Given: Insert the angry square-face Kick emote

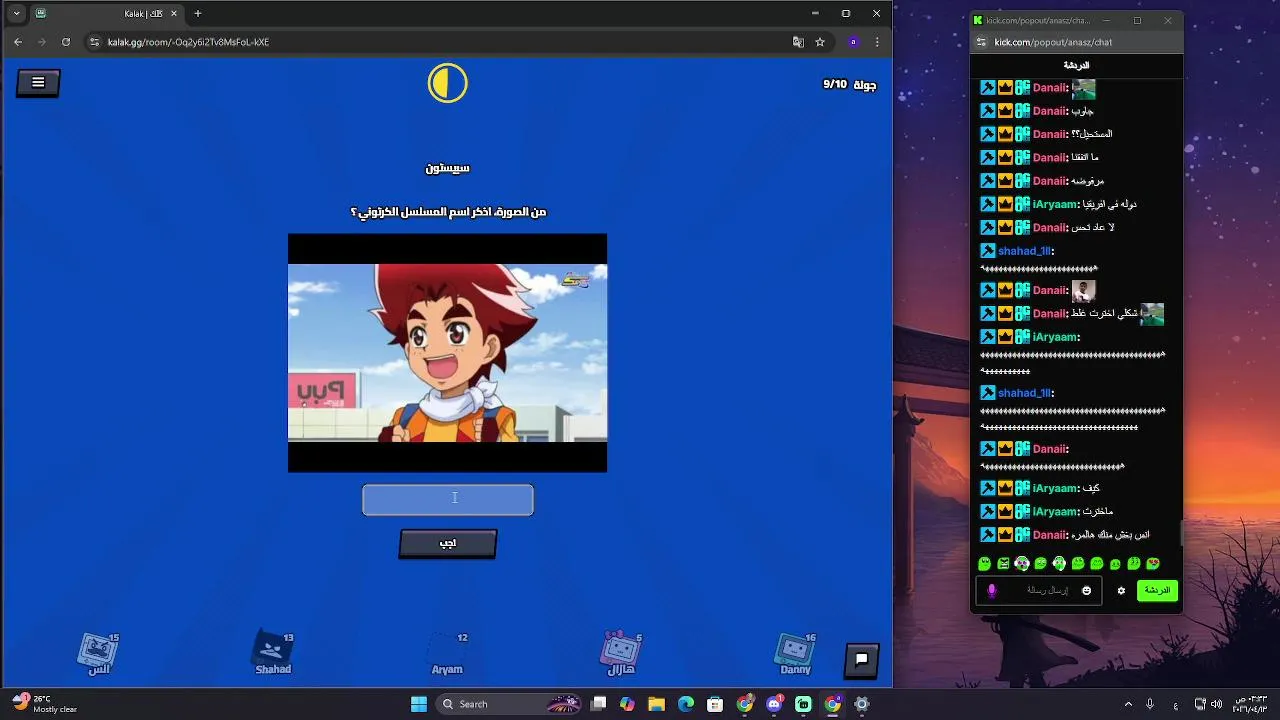Looking at the screenshot, I should (x=1003, y=564).
